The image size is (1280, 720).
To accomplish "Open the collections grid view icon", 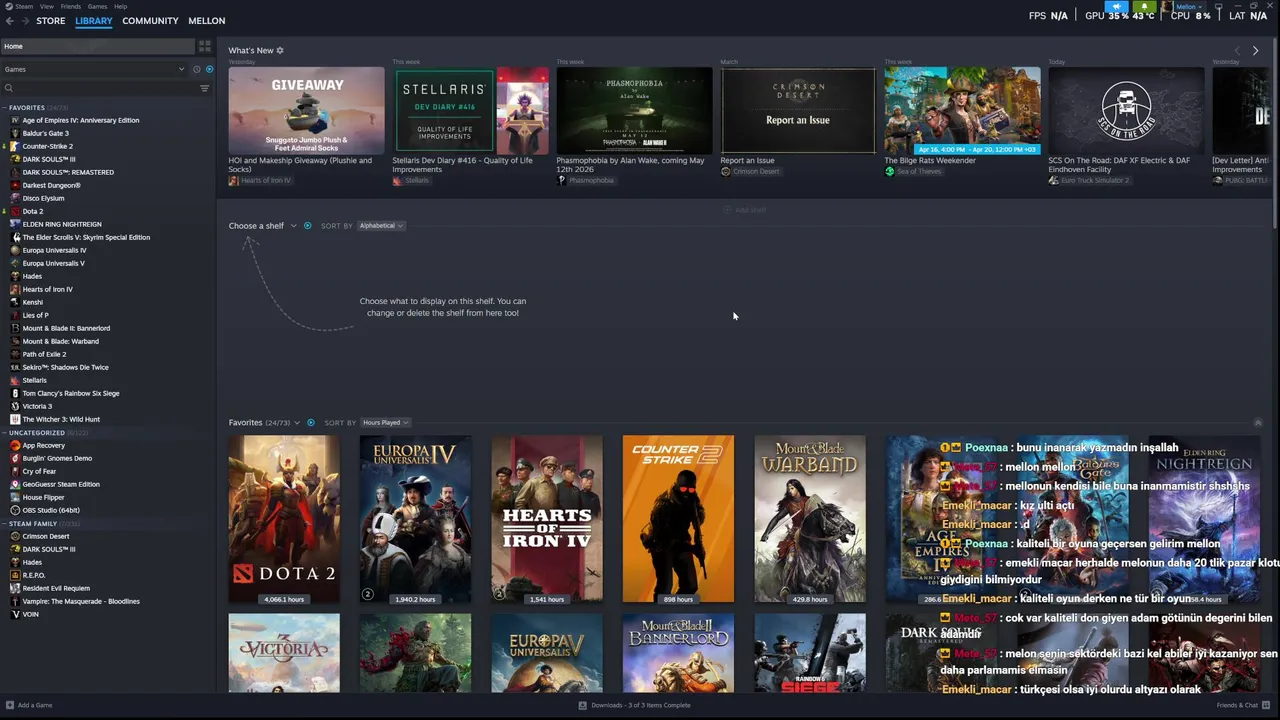I will click(x=205, y=46).
